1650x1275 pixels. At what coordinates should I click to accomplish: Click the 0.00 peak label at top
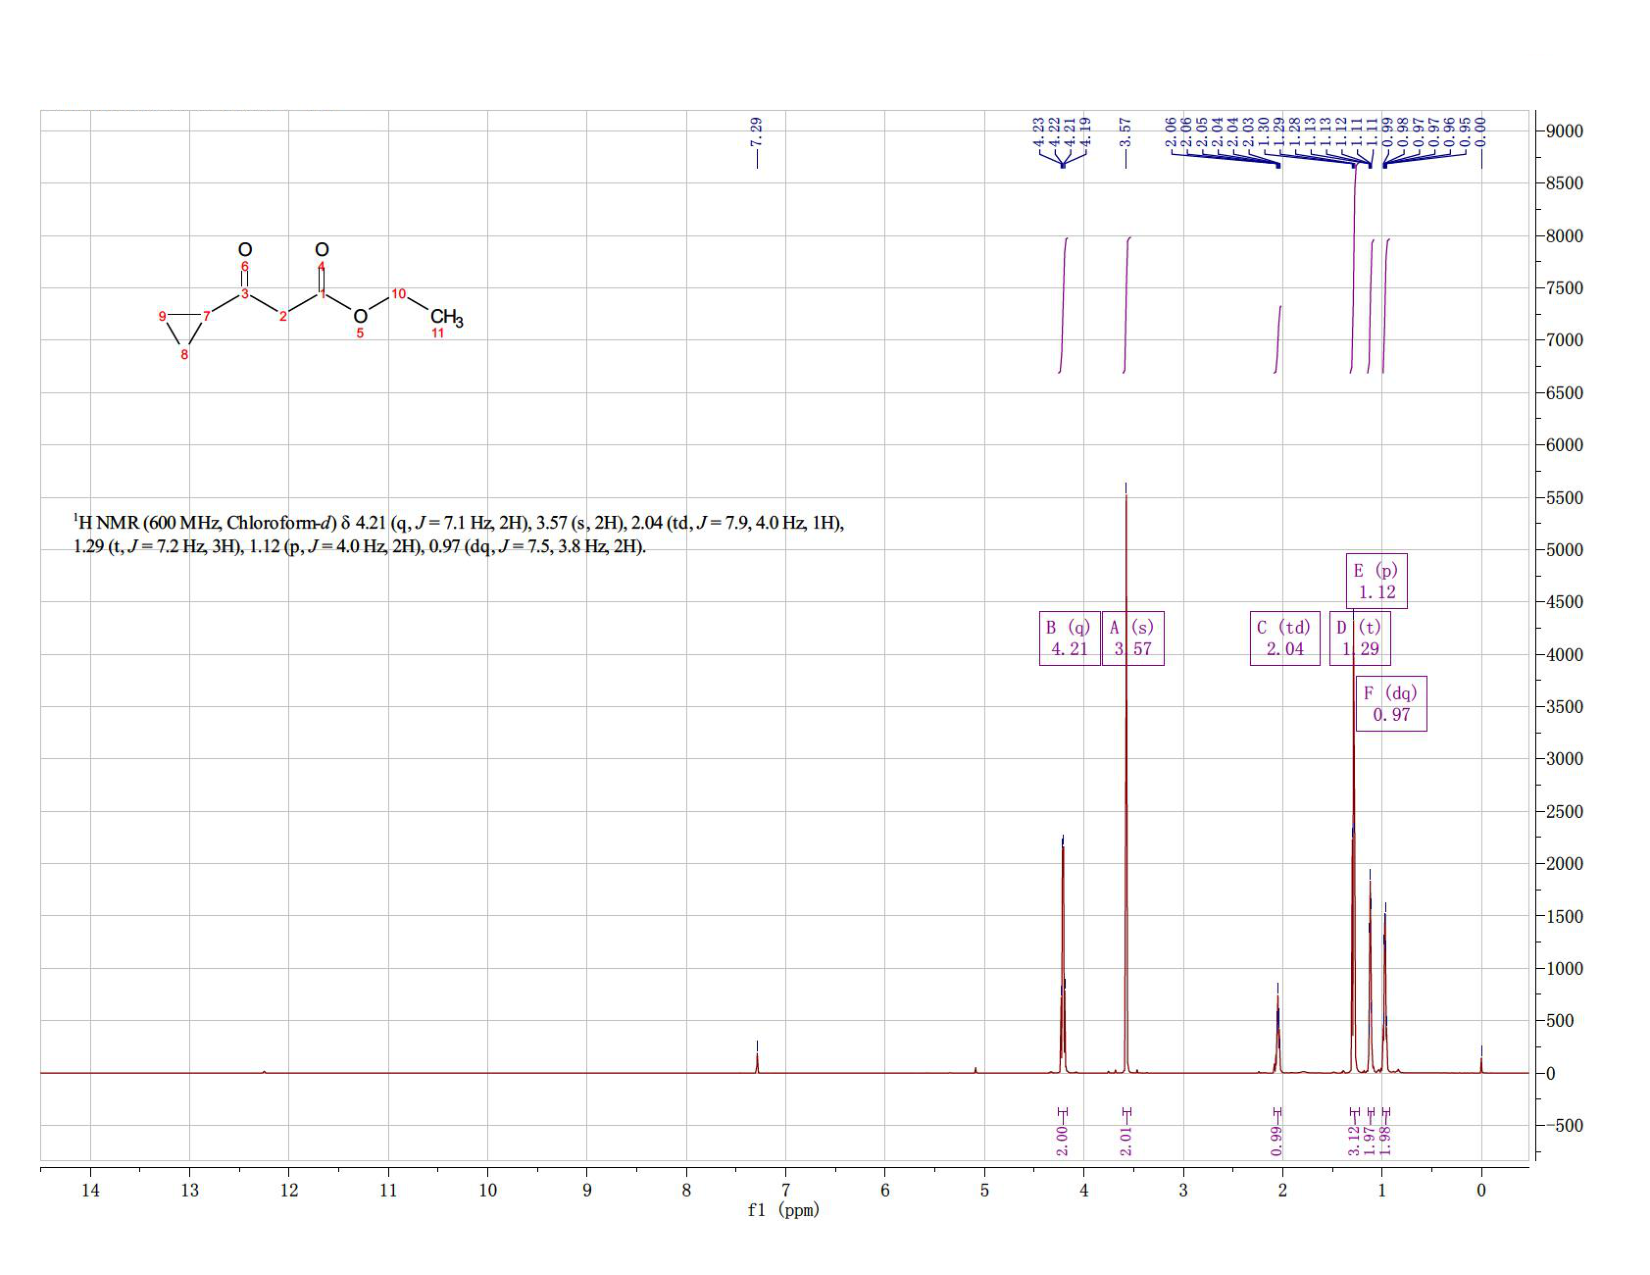(x=1481, y=131)
